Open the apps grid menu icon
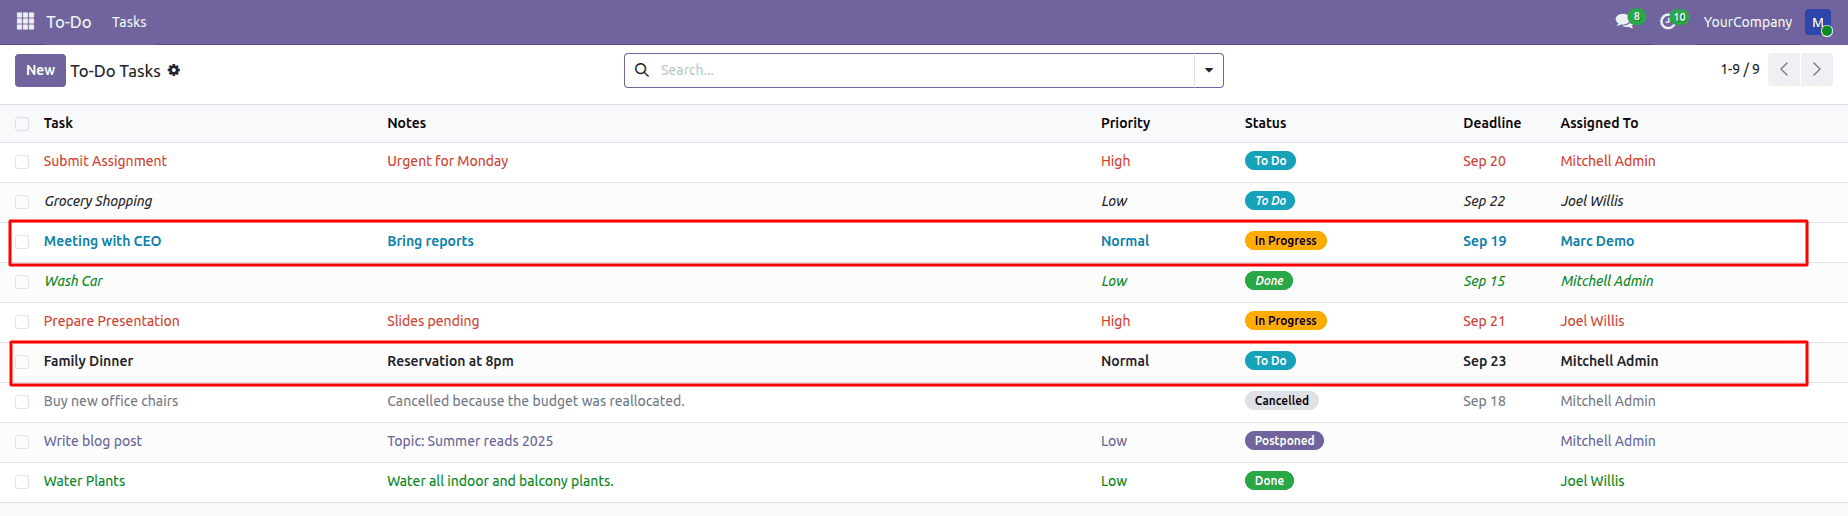 coord(26,21)
